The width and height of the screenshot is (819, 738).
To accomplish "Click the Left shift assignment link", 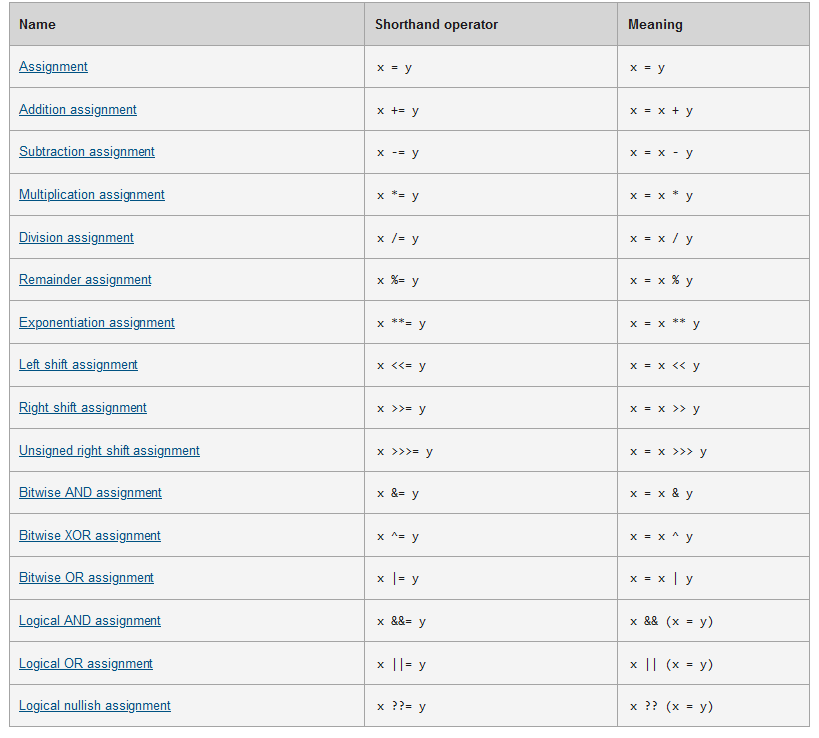I will click(78, 365).
